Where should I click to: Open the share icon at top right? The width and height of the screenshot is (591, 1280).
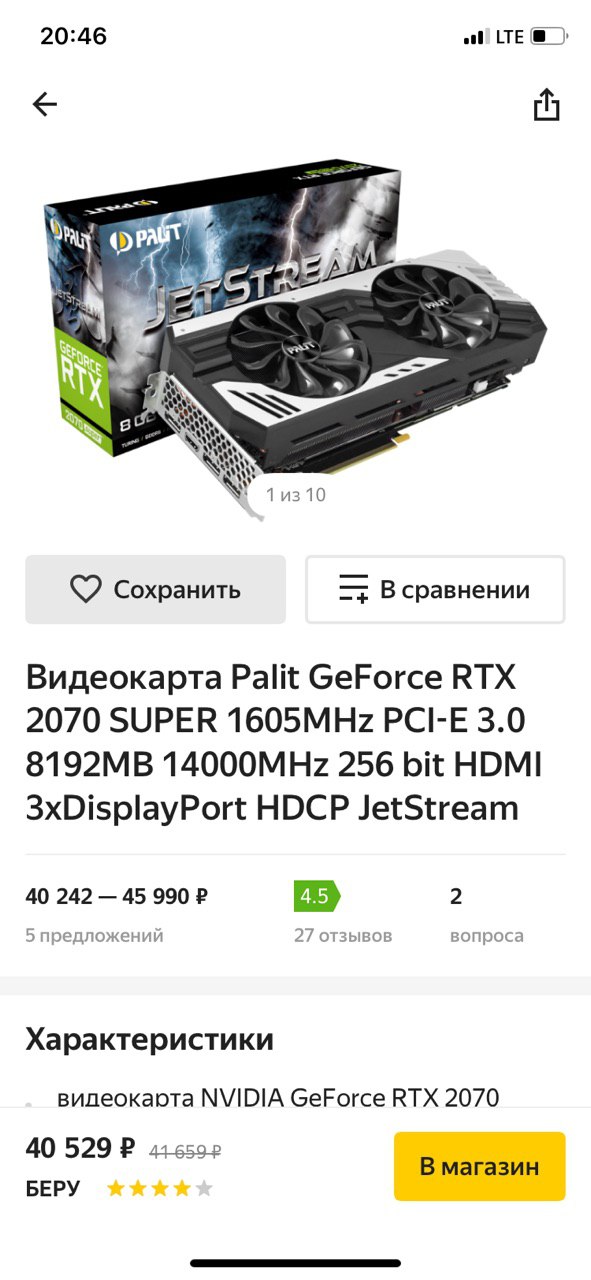tap(546, 104)
